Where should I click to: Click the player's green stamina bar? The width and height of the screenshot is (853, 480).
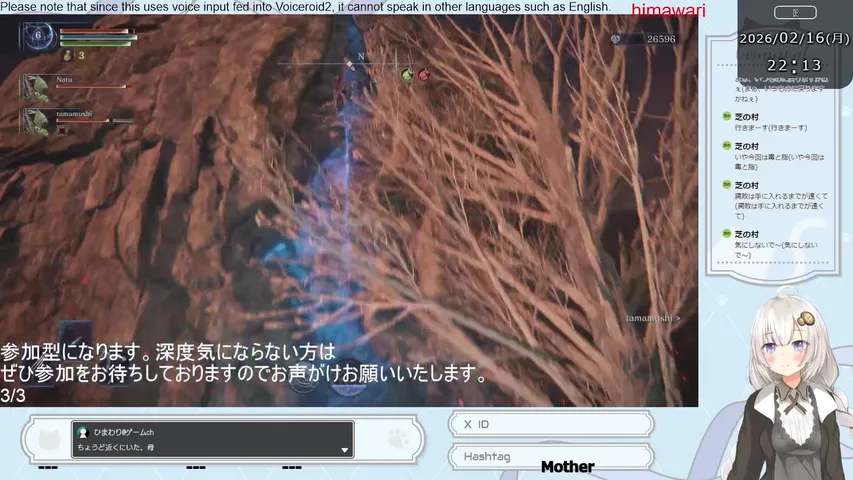pyautogui.click(x=96, y=44)
